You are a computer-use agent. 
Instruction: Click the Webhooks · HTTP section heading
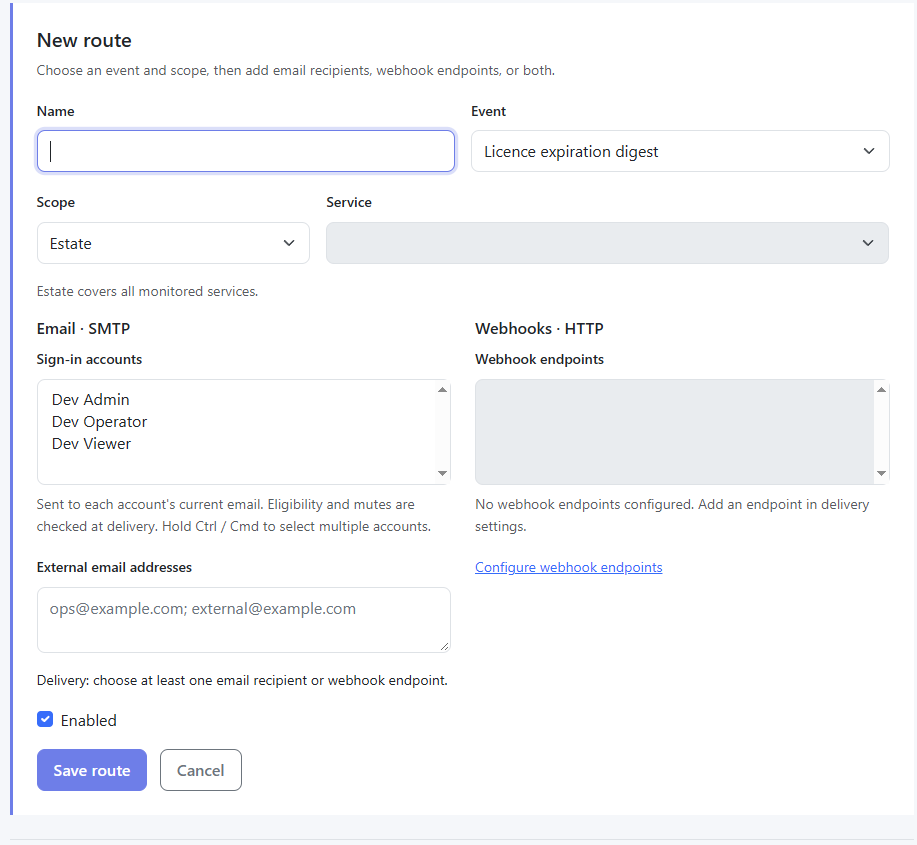pyautogui.click(x=539, y=329)
